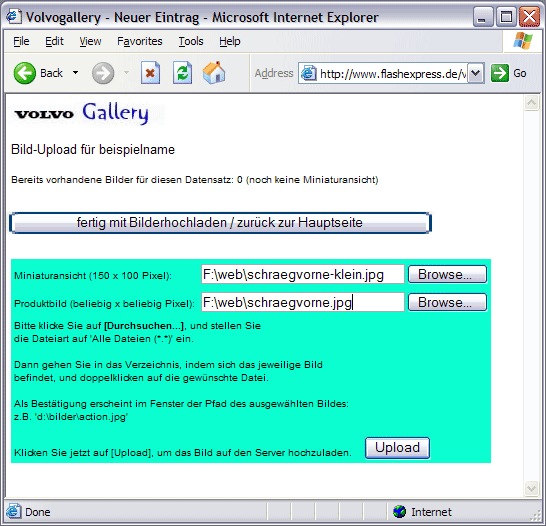Click Browse button for Miniaturansicht
The width and height of the screenshot is (546, 526).
(x=447, y=274)
